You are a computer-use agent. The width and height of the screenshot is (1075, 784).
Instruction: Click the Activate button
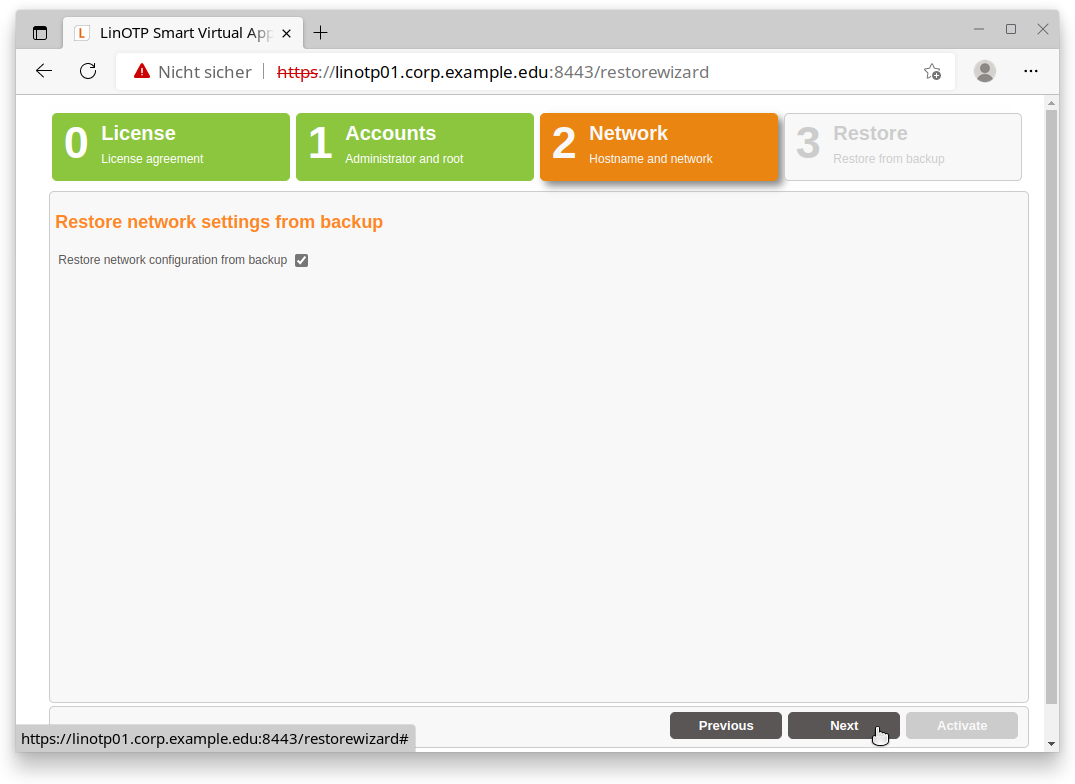pyautogui.click(x=962, y=726)
